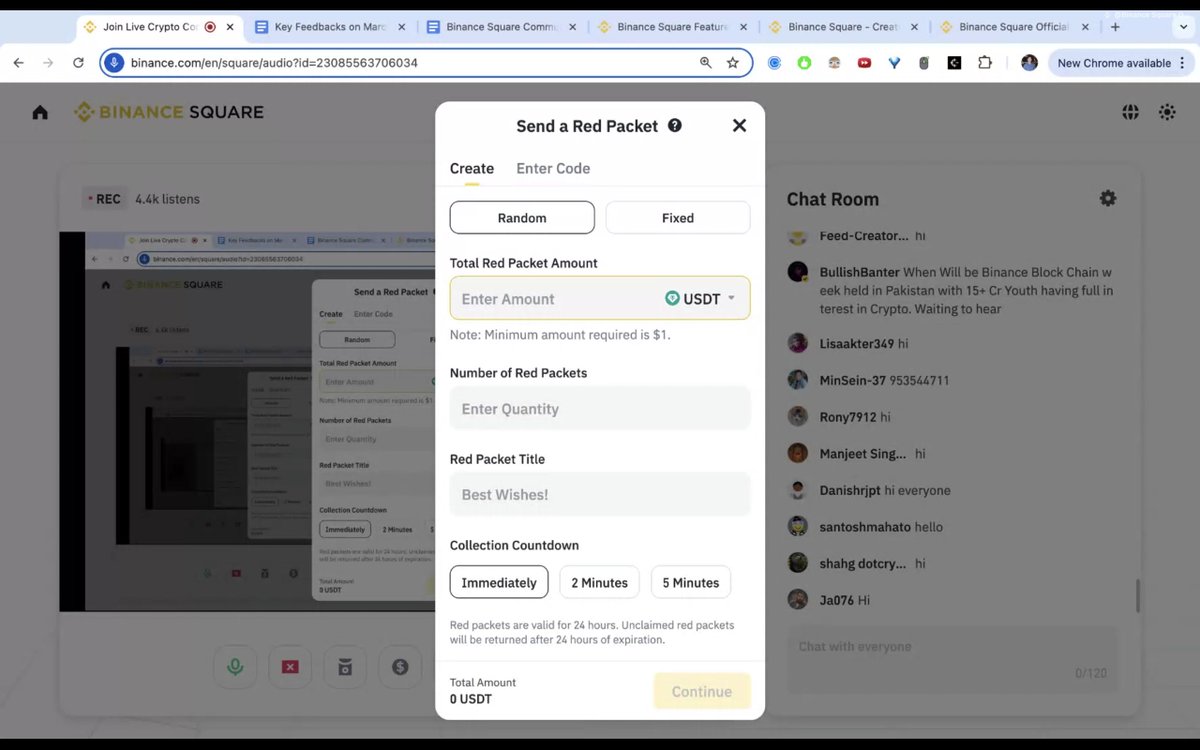Click the microphone icon below the stream
Image resolution: width=1200 pixels, height=750 pixels.
click(235, 667)
